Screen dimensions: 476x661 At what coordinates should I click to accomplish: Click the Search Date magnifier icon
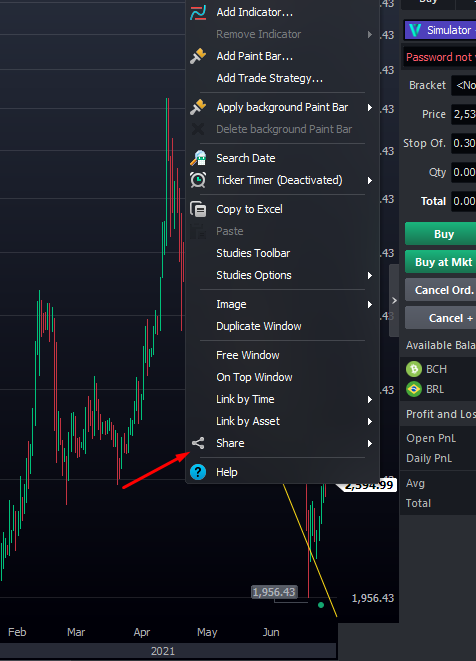click(x=198, y=158)
